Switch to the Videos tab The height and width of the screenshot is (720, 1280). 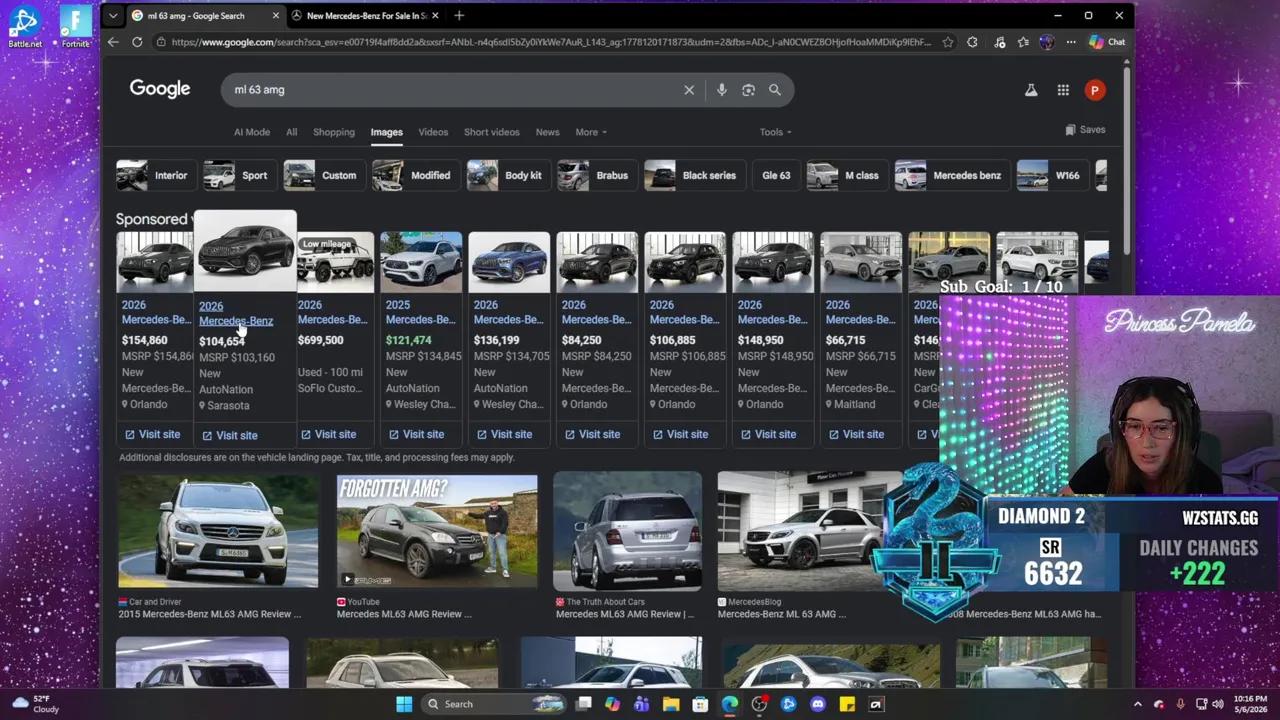point(433,132)
